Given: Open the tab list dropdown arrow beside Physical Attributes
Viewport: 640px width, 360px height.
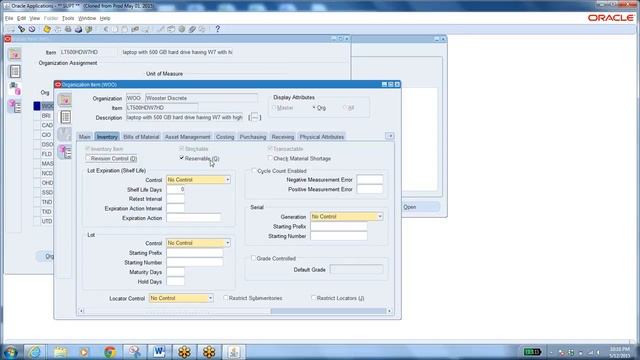Looking at the screenshot, I should pos(390,136).
